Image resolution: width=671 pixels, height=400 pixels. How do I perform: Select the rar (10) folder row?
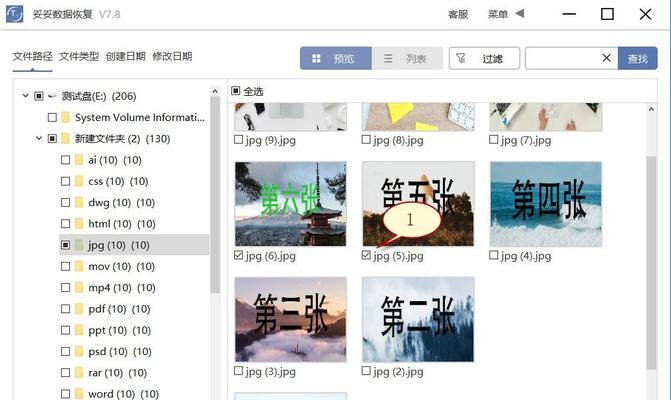[134, 373]
